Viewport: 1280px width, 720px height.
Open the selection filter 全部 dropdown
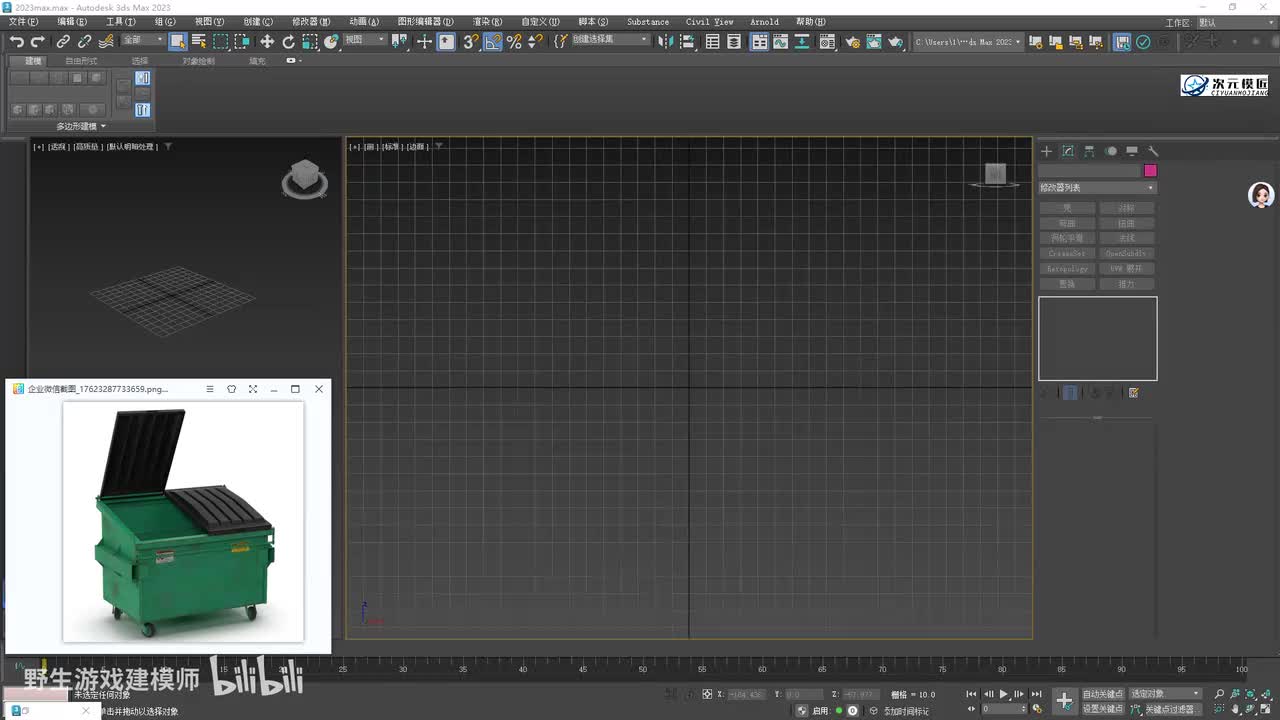pyautogui.click(x=143, y=40)
